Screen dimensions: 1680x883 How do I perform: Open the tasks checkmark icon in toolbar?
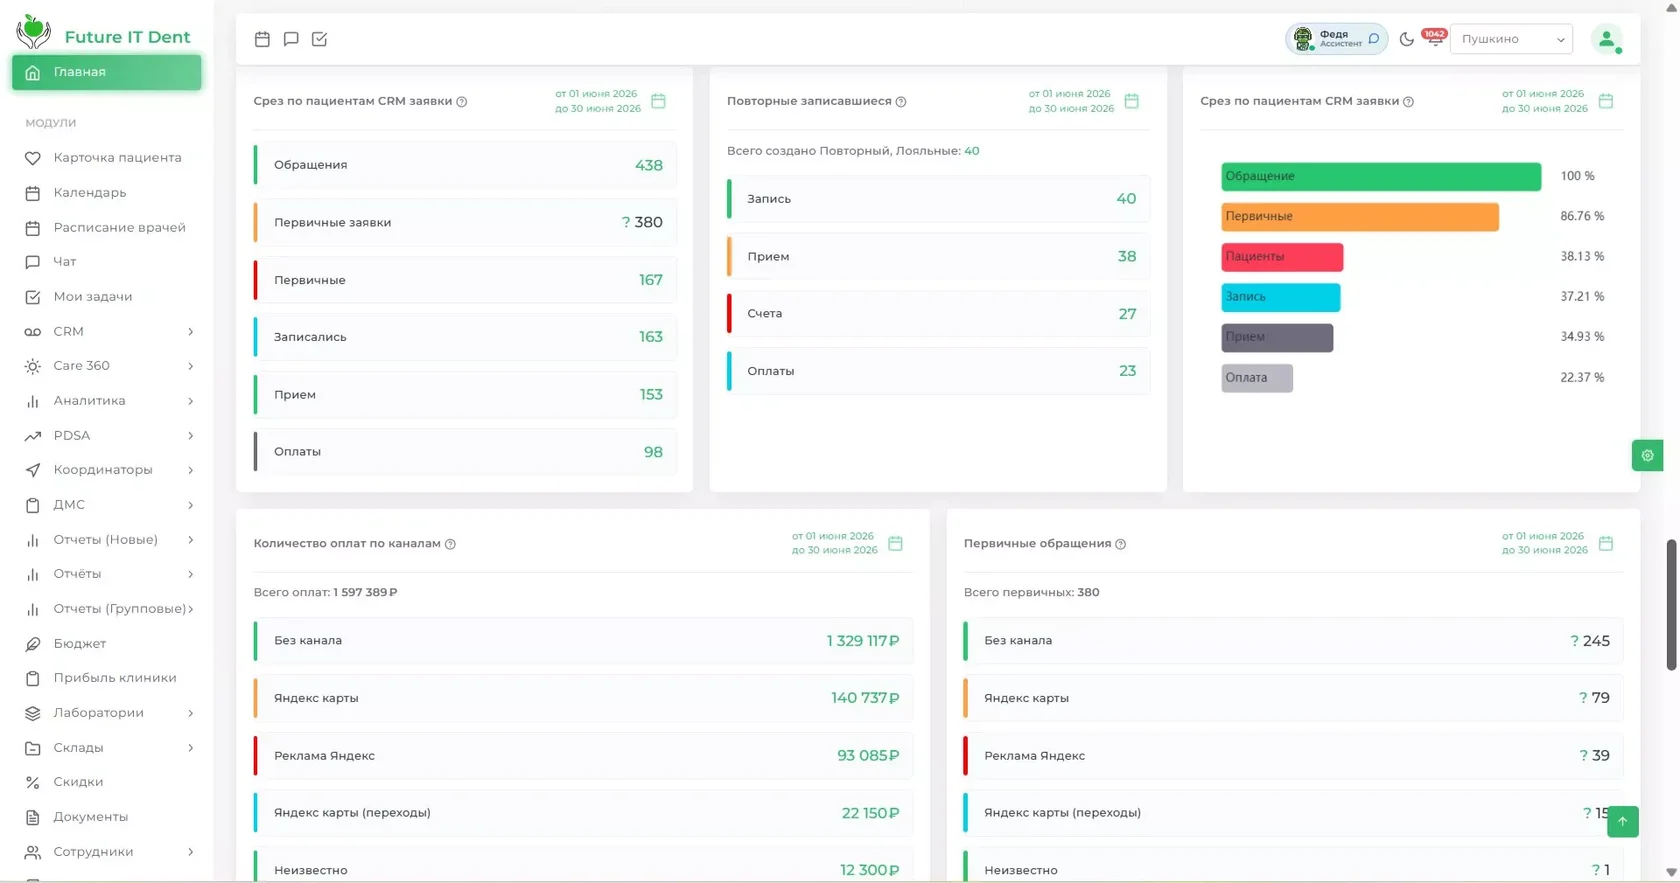coord(320,39)
